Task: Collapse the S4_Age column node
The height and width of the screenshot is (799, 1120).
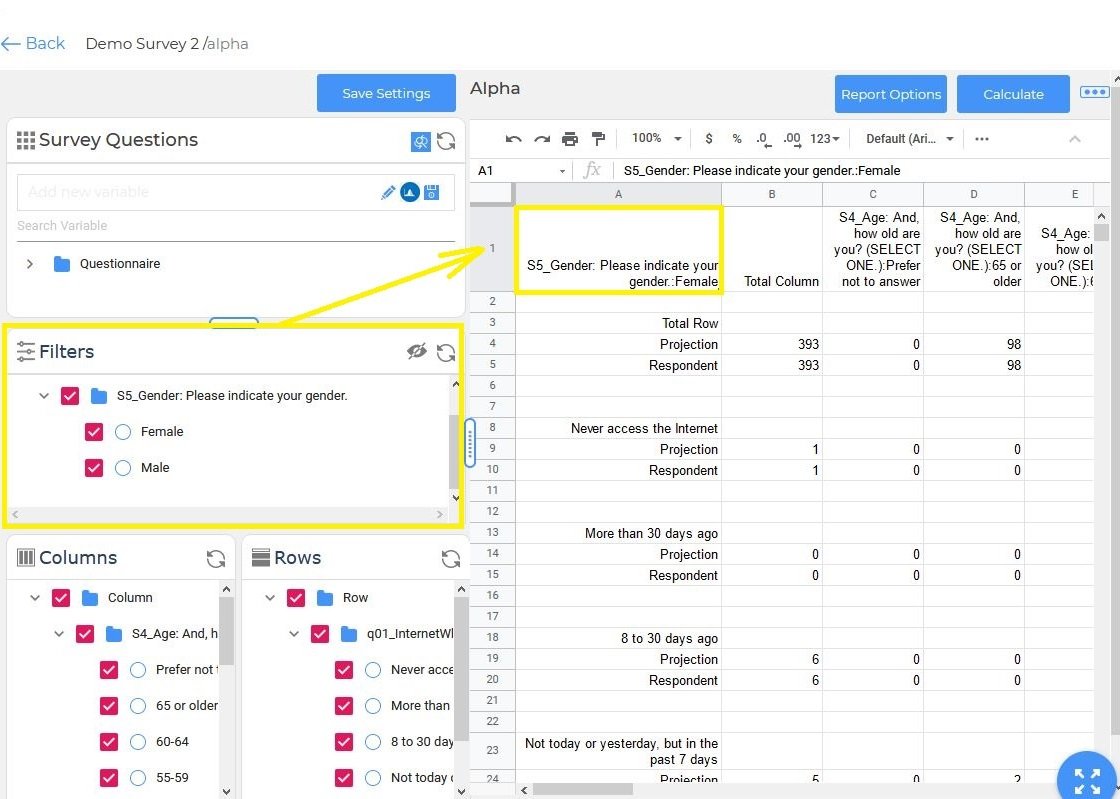Action: pyautogui.click(x=59, y=633)
